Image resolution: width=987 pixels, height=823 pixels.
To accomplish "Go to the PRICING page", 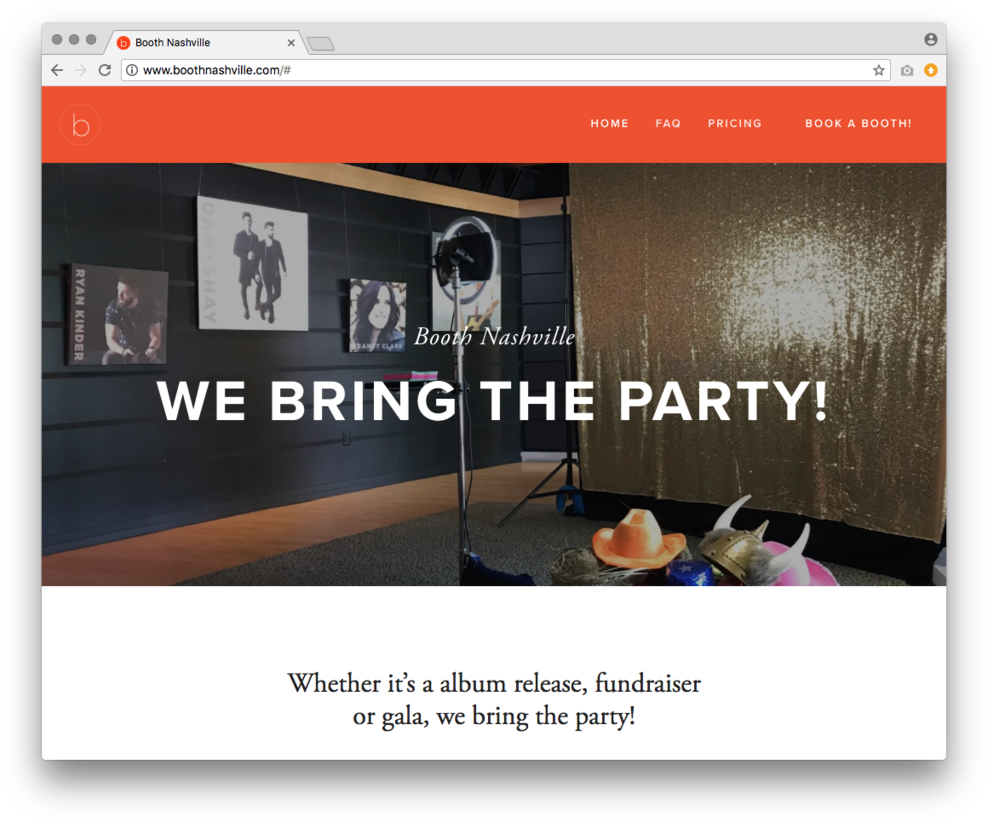I will point(735,123).
